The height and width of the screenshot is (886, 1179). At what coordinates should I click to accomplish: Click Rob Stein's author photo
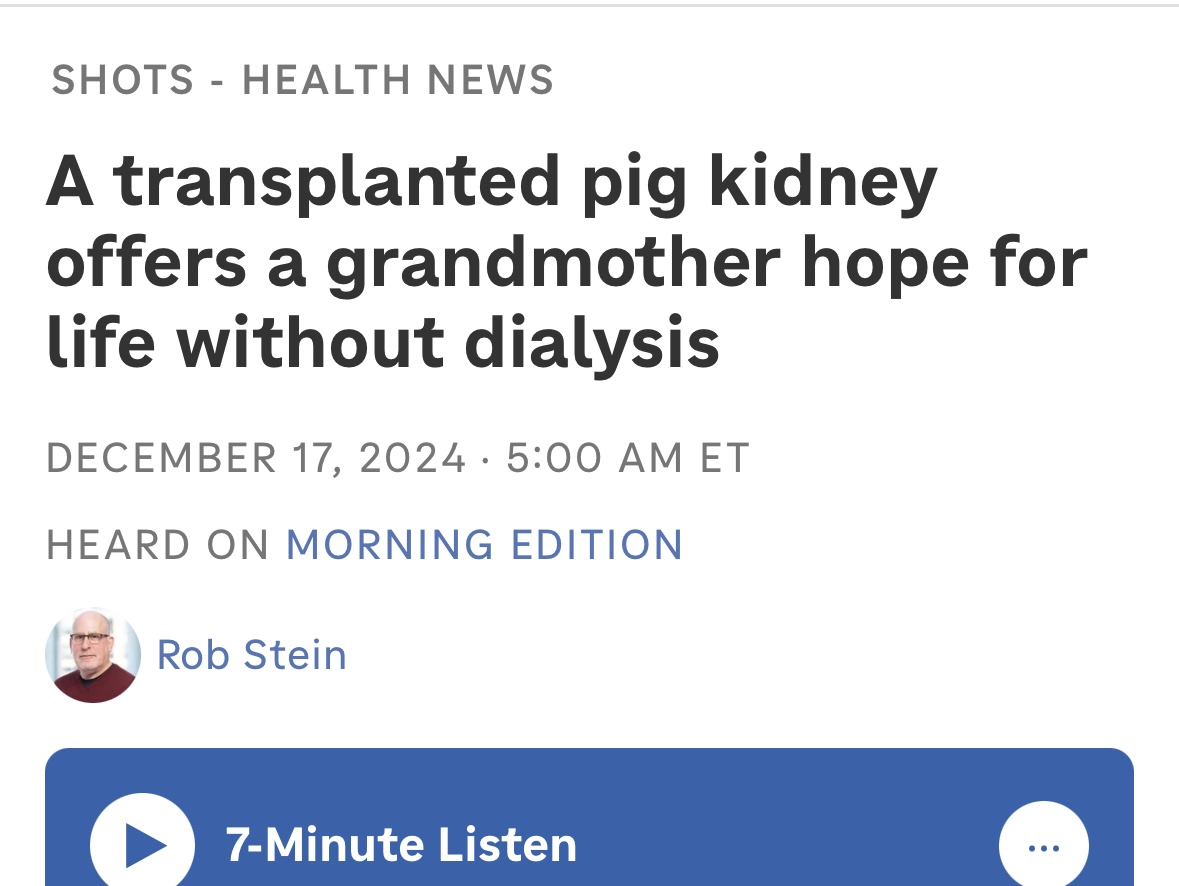(x=93, y=655)
